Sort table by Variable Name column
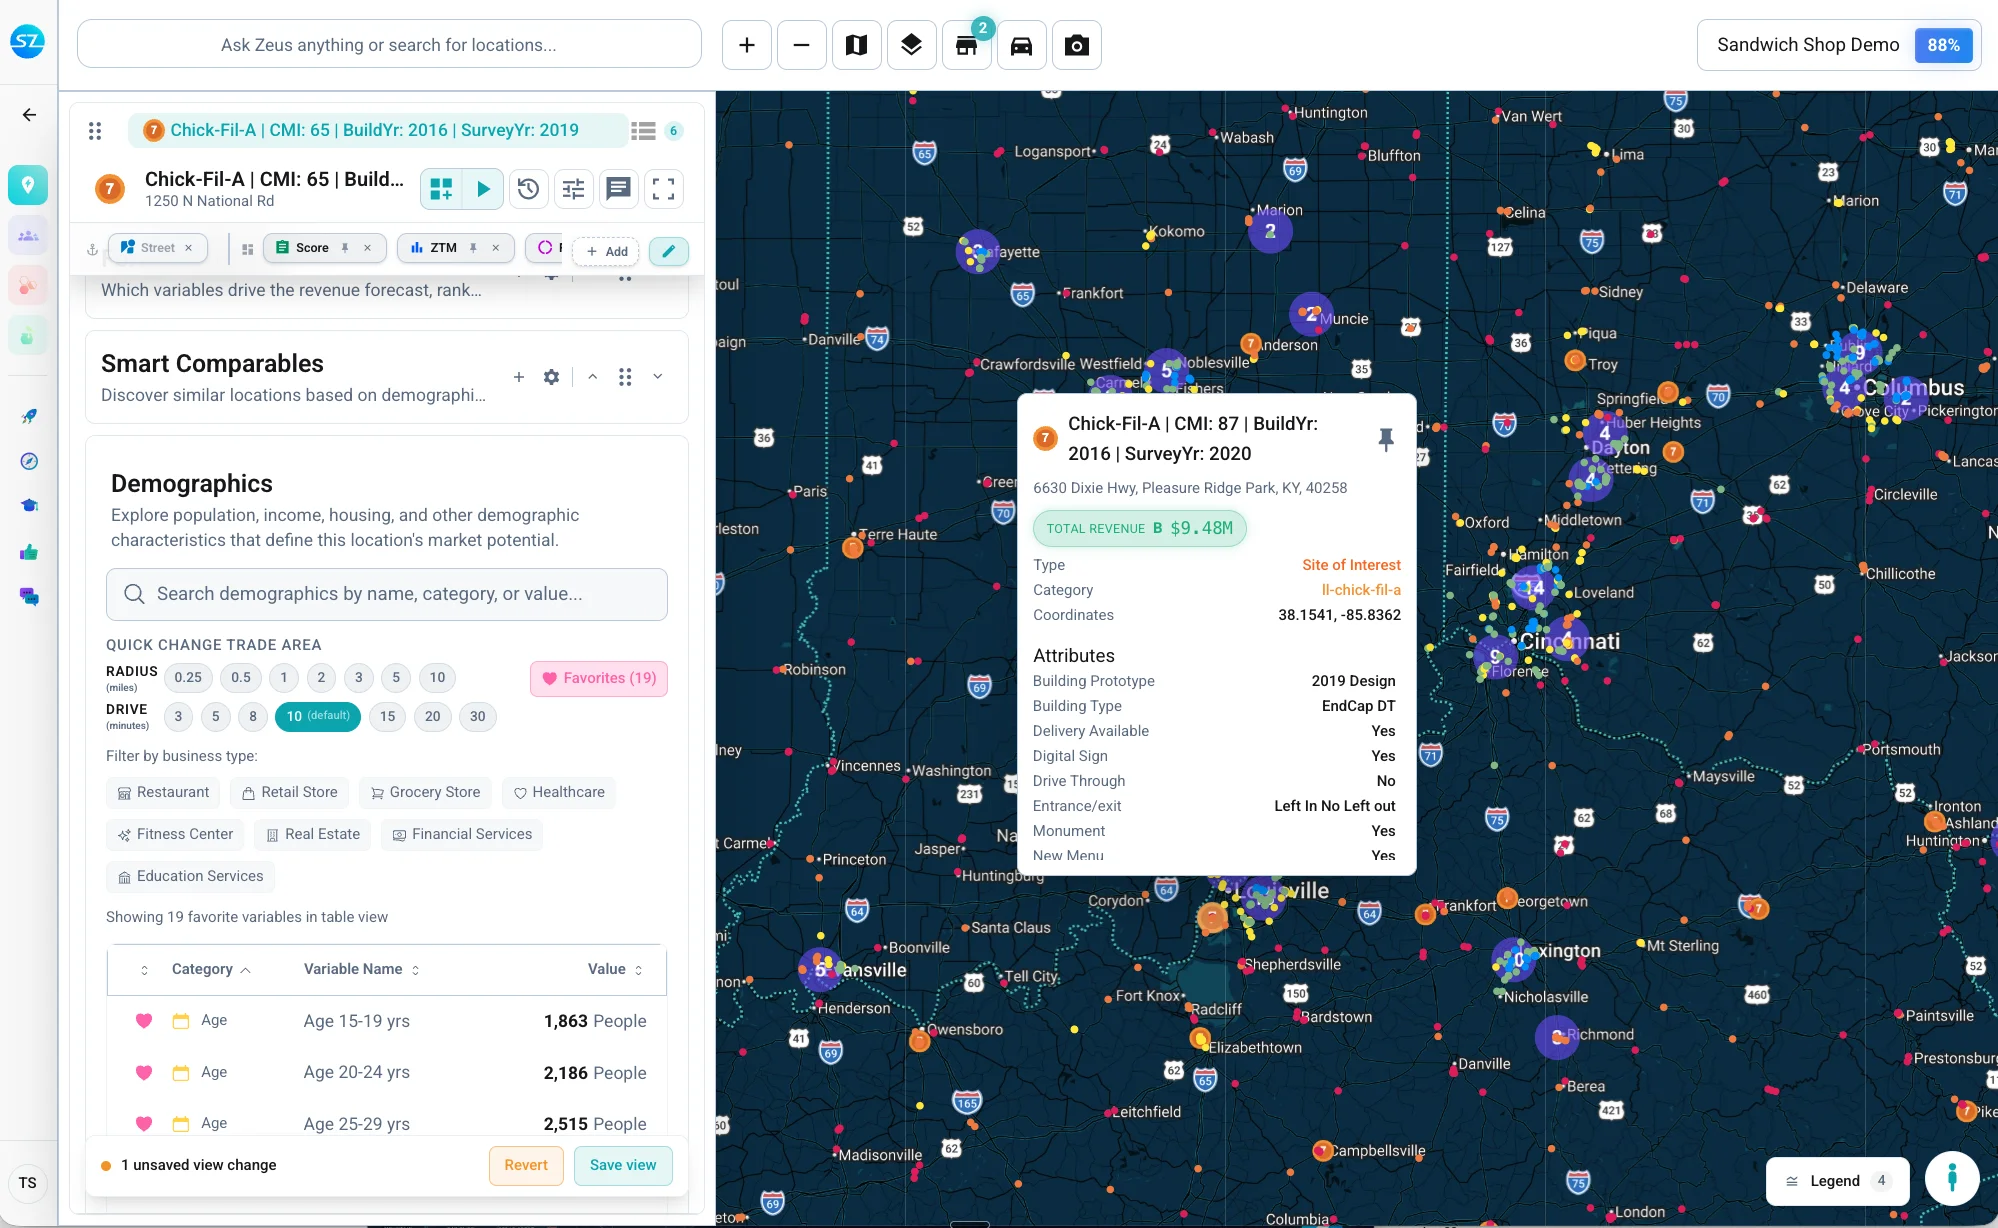 pyautogui.click(x=362, y=969)
